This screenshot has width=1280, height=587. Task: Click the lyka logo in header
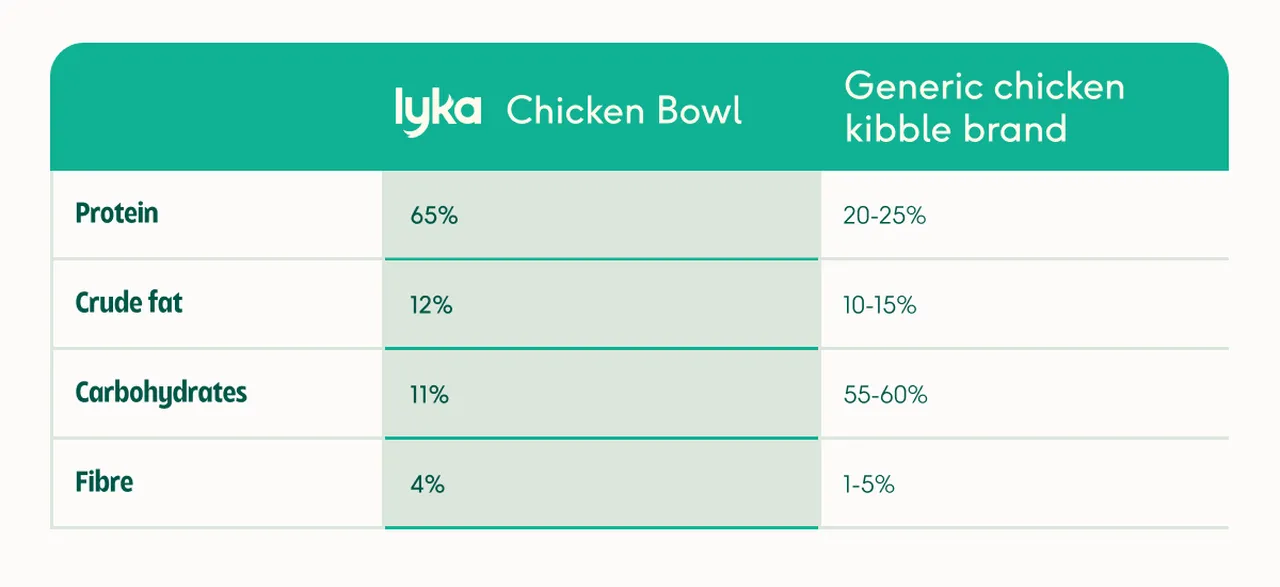coord(438,110)
